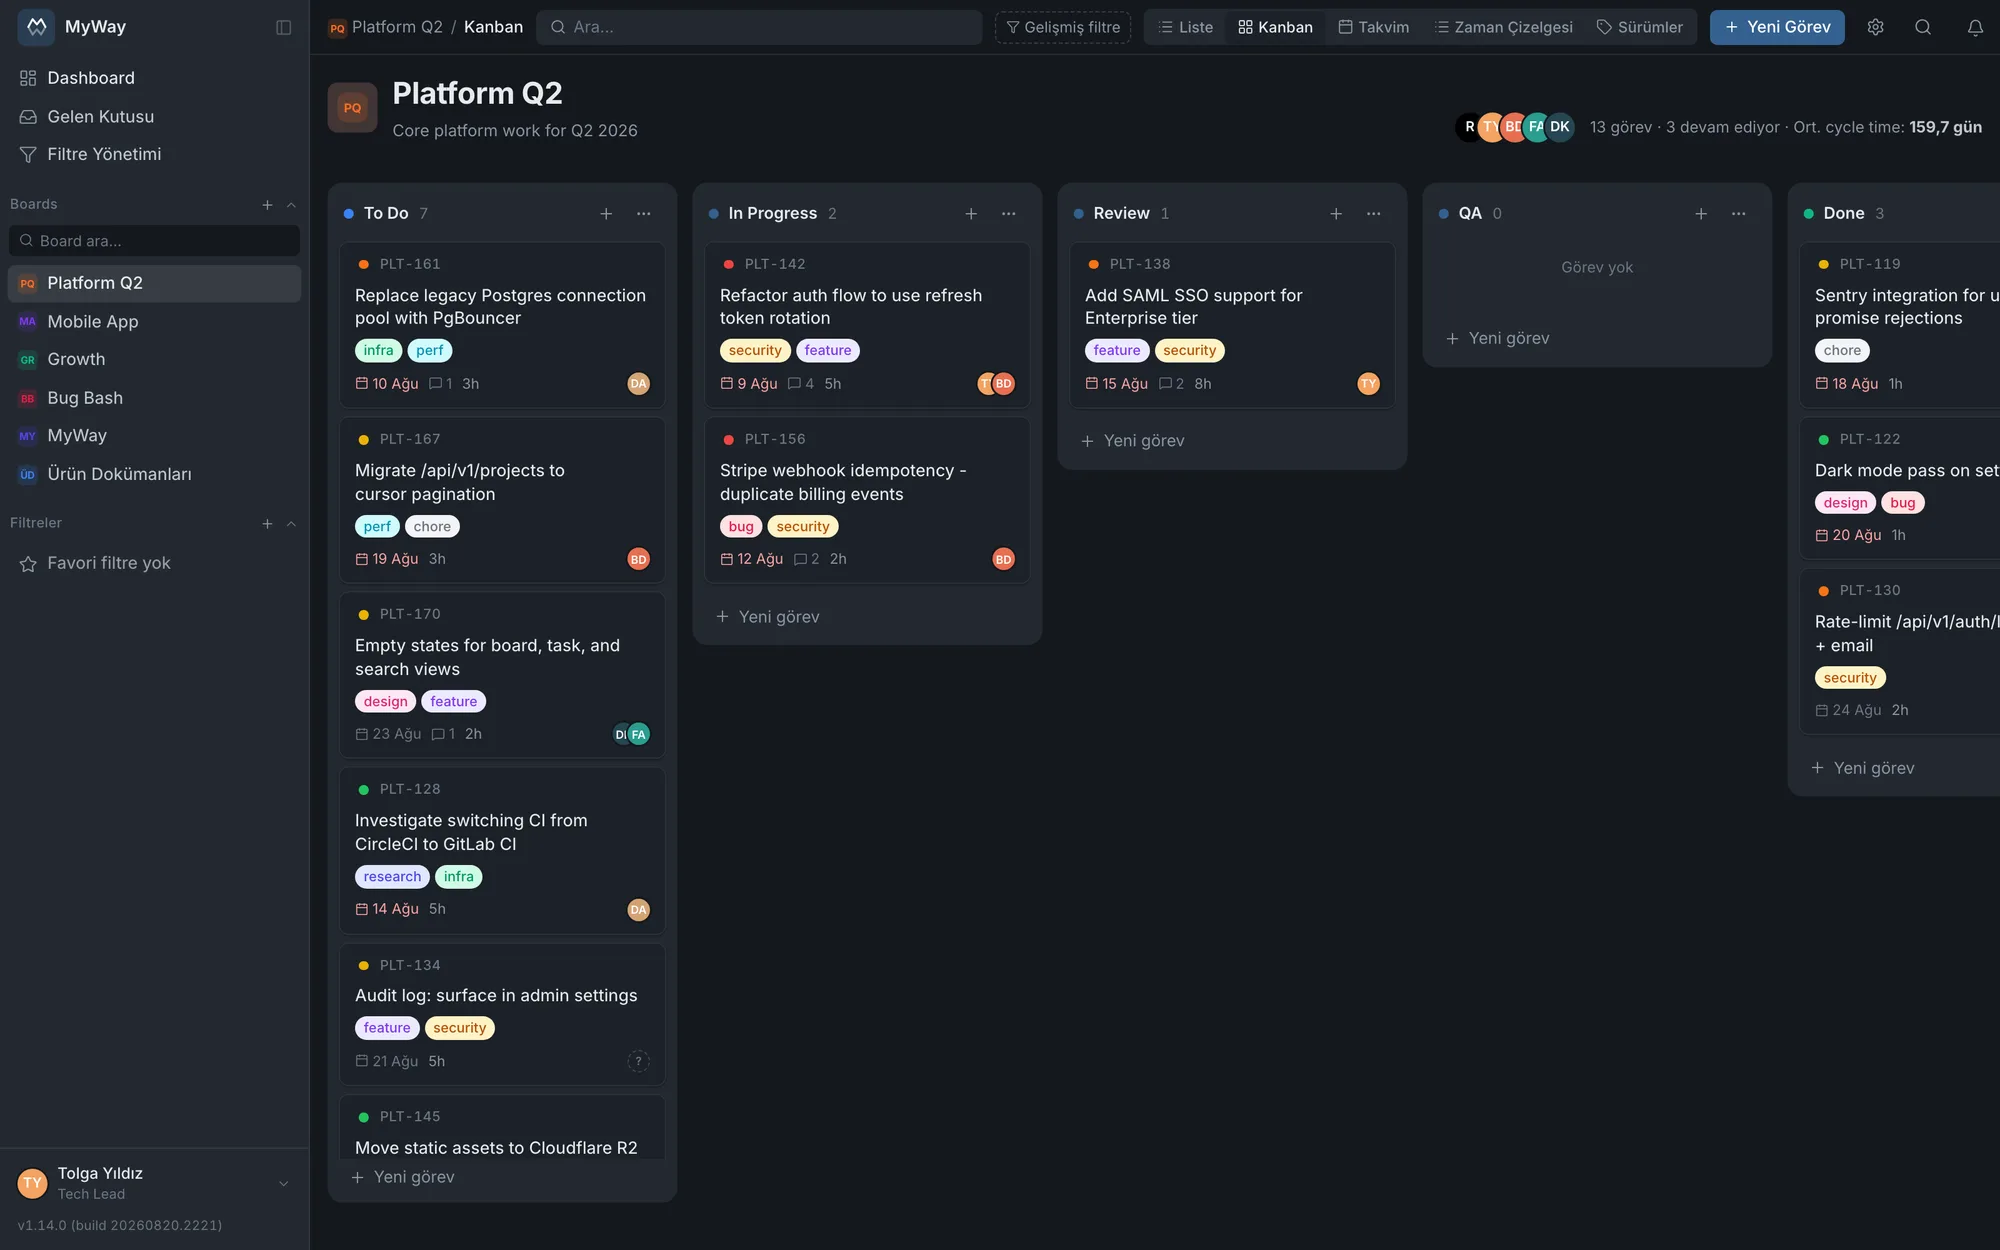Click BD avatar on PLT-156 card
Viewport: 2000px width, 1250px height.
click(1003, 559)
